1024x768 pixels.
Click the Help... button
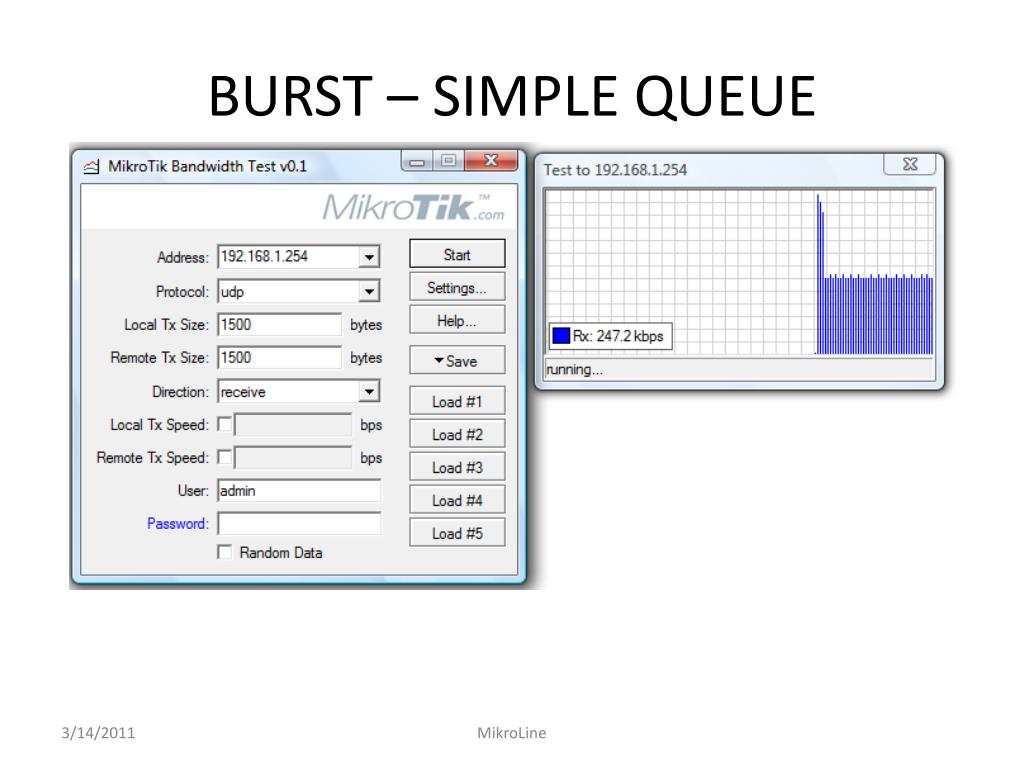(x=457, y=321)
